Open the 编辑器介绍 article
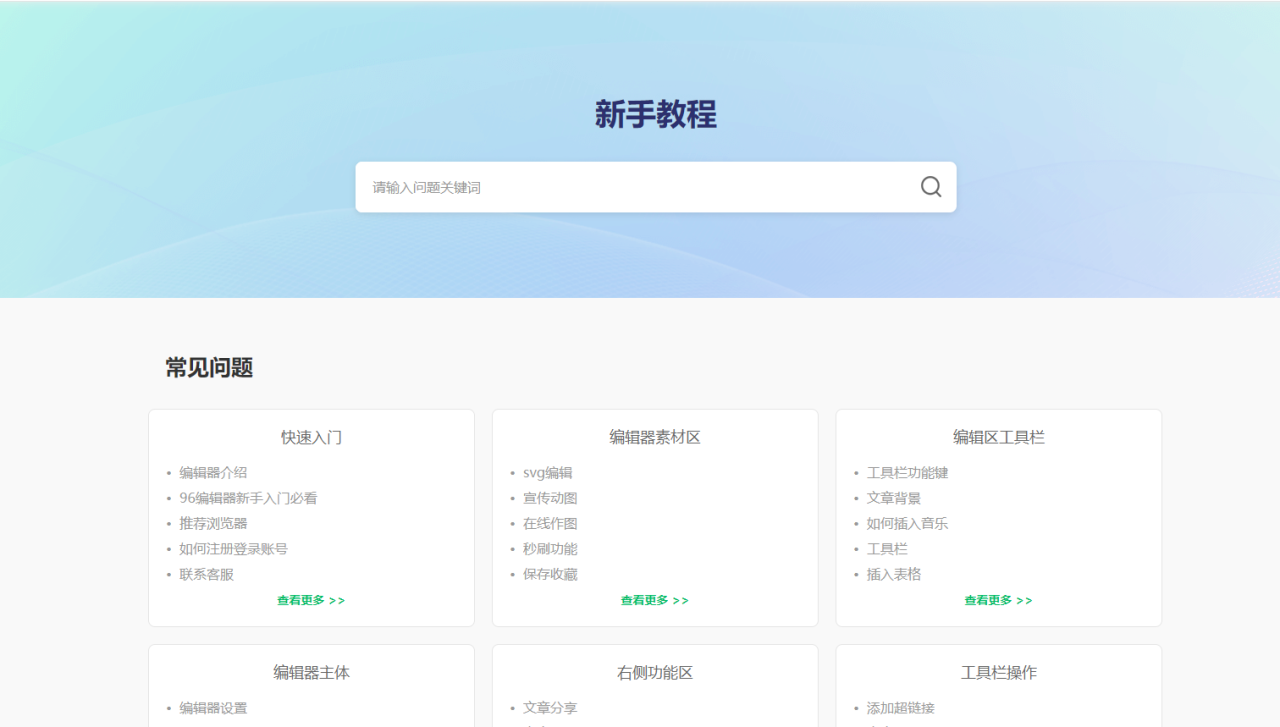 213,473
